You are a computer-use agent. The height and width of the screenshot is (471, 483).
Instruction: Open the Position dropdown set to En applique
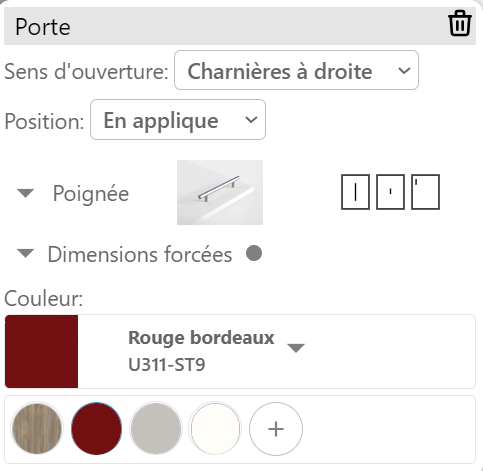[178, 120]
